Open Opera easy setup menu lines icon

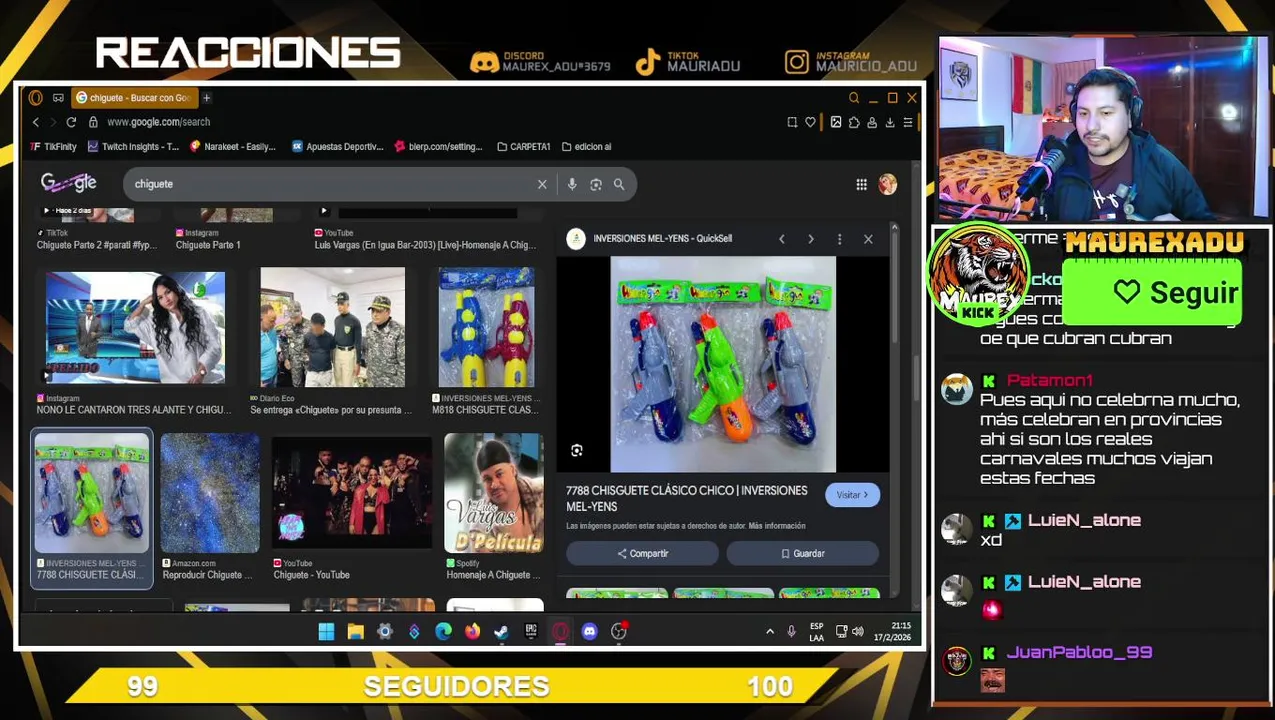point(908,122)
